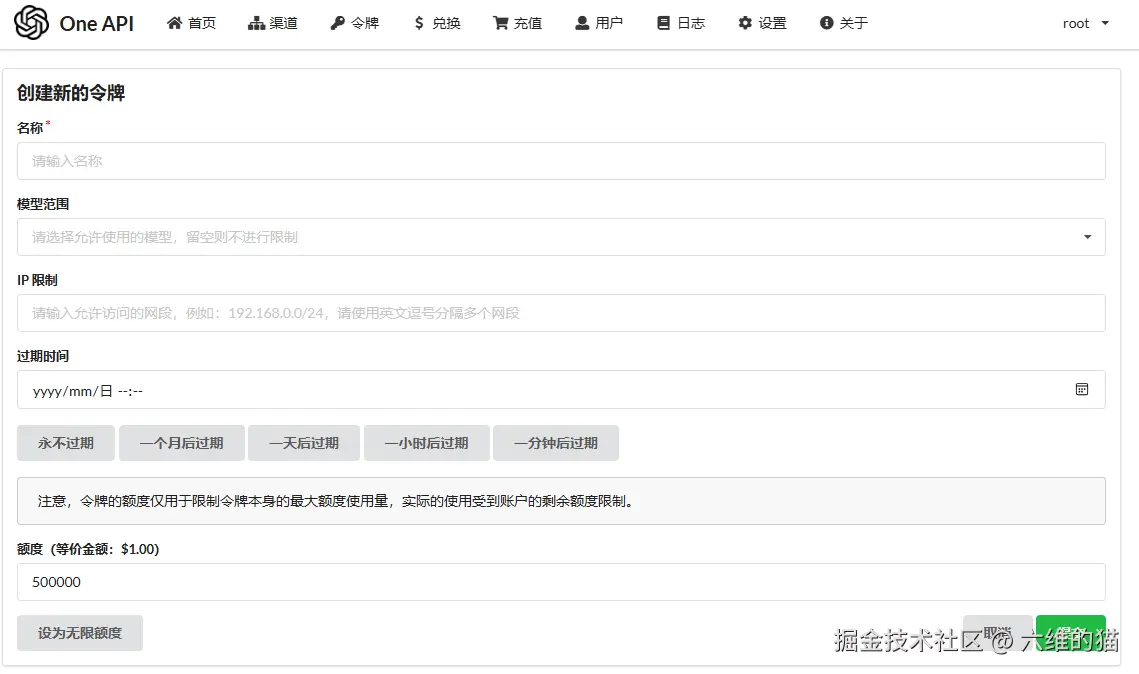Expand the root user dropdown
1139x674 pixels.
pos(1085,23)
